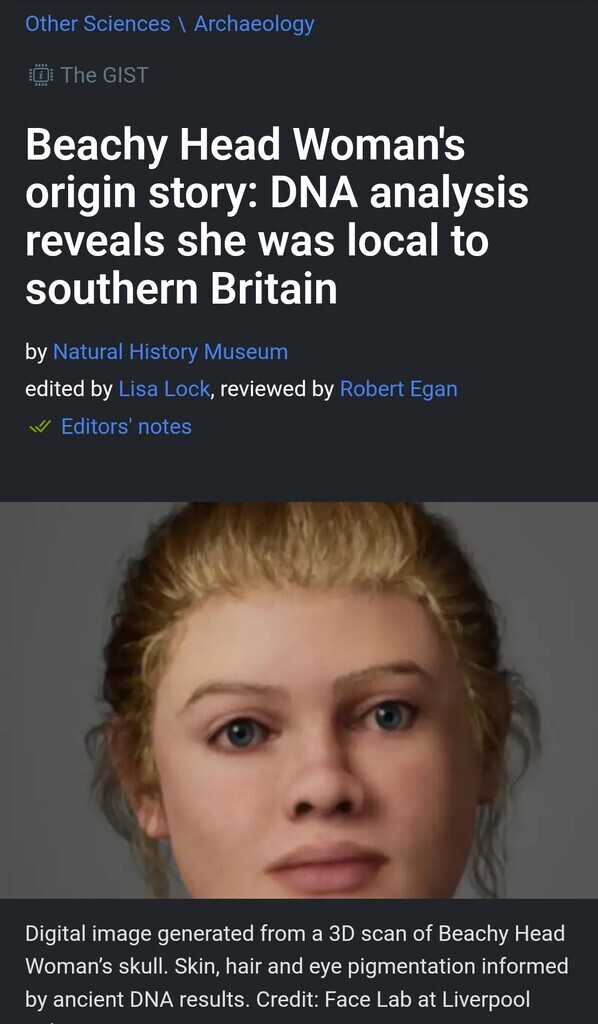Tap the image caption starting 'Digital image generated'
Viewport: 598px width, 1024px height.
pyautogui.click(x=297, y=967)
